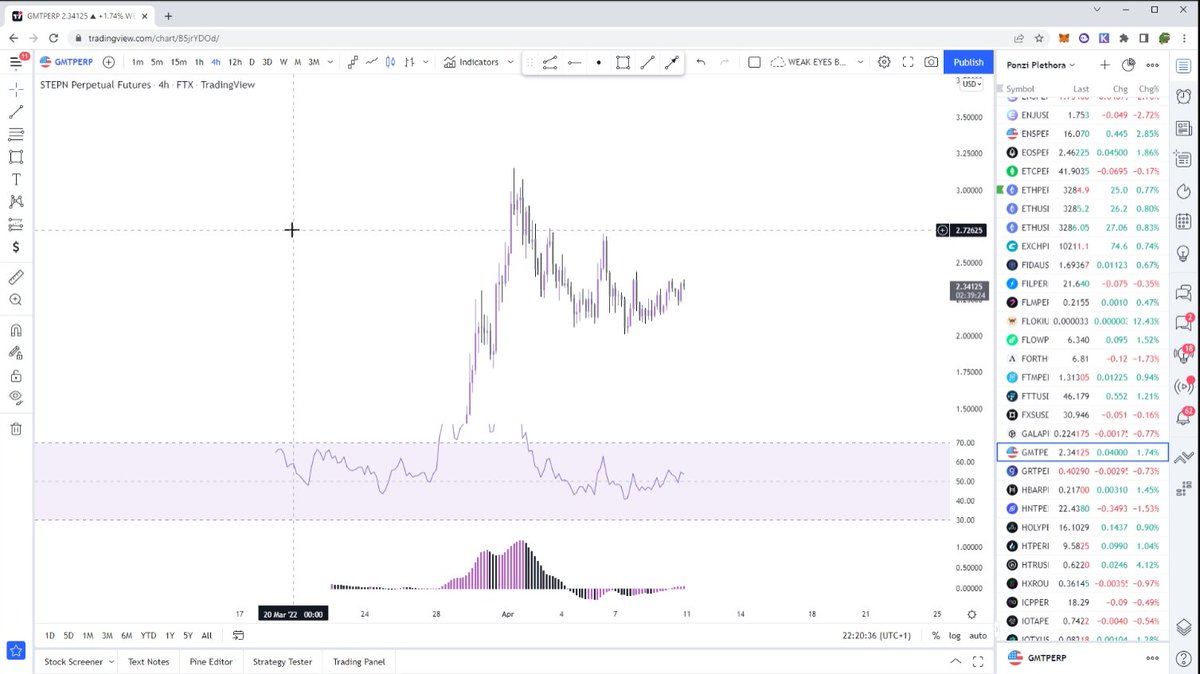This screenshot has width=1200, height=674.
Task: Open the TradingView main hamburger menu
Action: [x=16, y=62]
